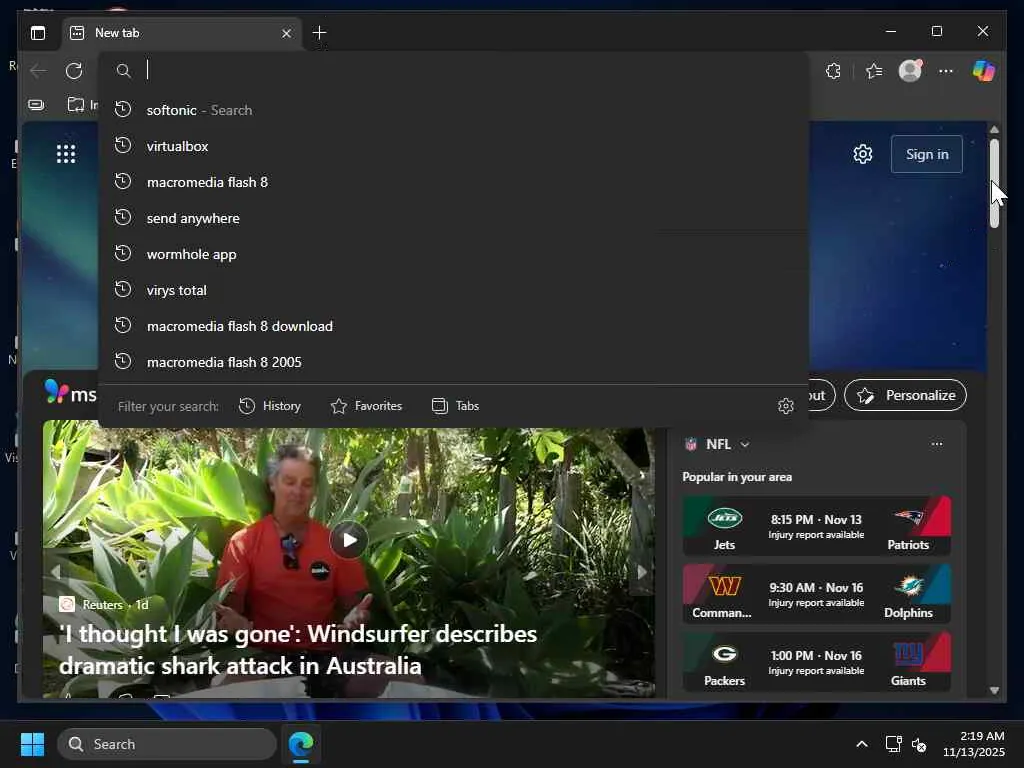This screenshot has width=1024, height=768.
Task: Open page settings gear icon
Action: [x=863, y=154]
